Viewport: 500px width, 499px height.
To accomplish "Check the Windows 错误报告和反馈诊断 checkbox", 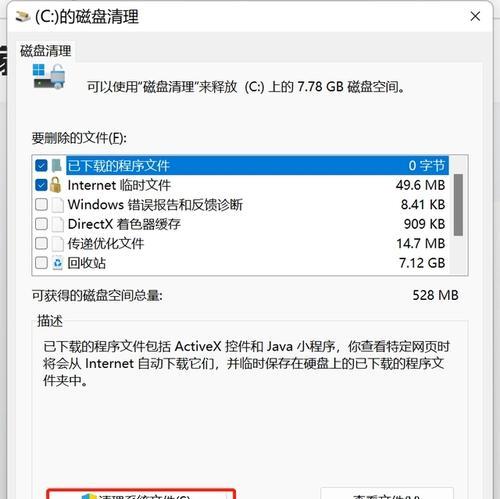I will click(x=41, y=205).
